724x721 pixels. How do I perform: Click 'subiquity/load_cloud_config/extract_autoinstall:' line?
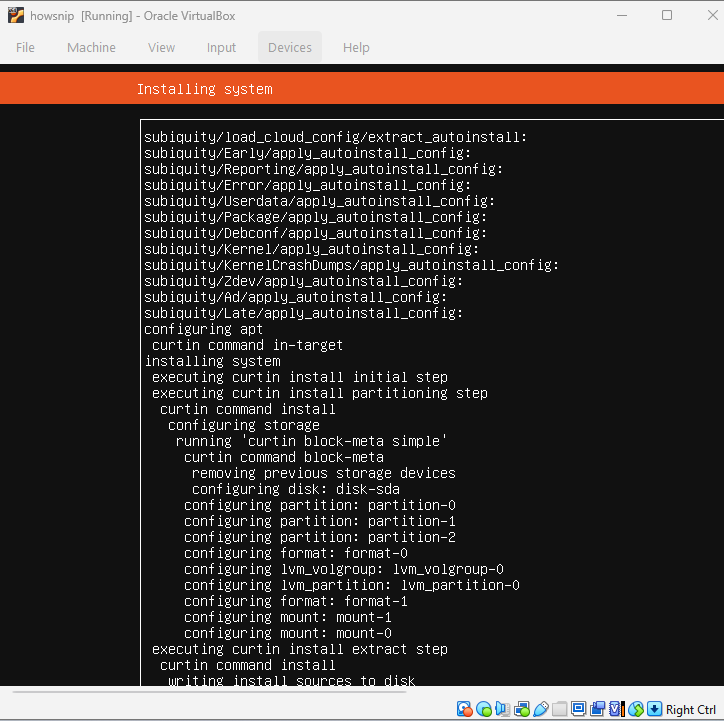coord(335,137)
